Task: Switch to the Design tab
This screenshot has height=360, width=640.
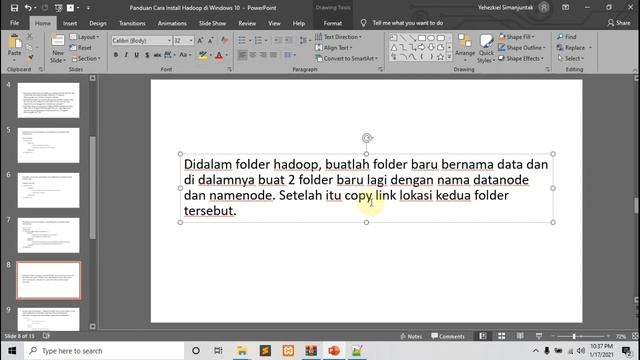Action: (x=98, y=23)
